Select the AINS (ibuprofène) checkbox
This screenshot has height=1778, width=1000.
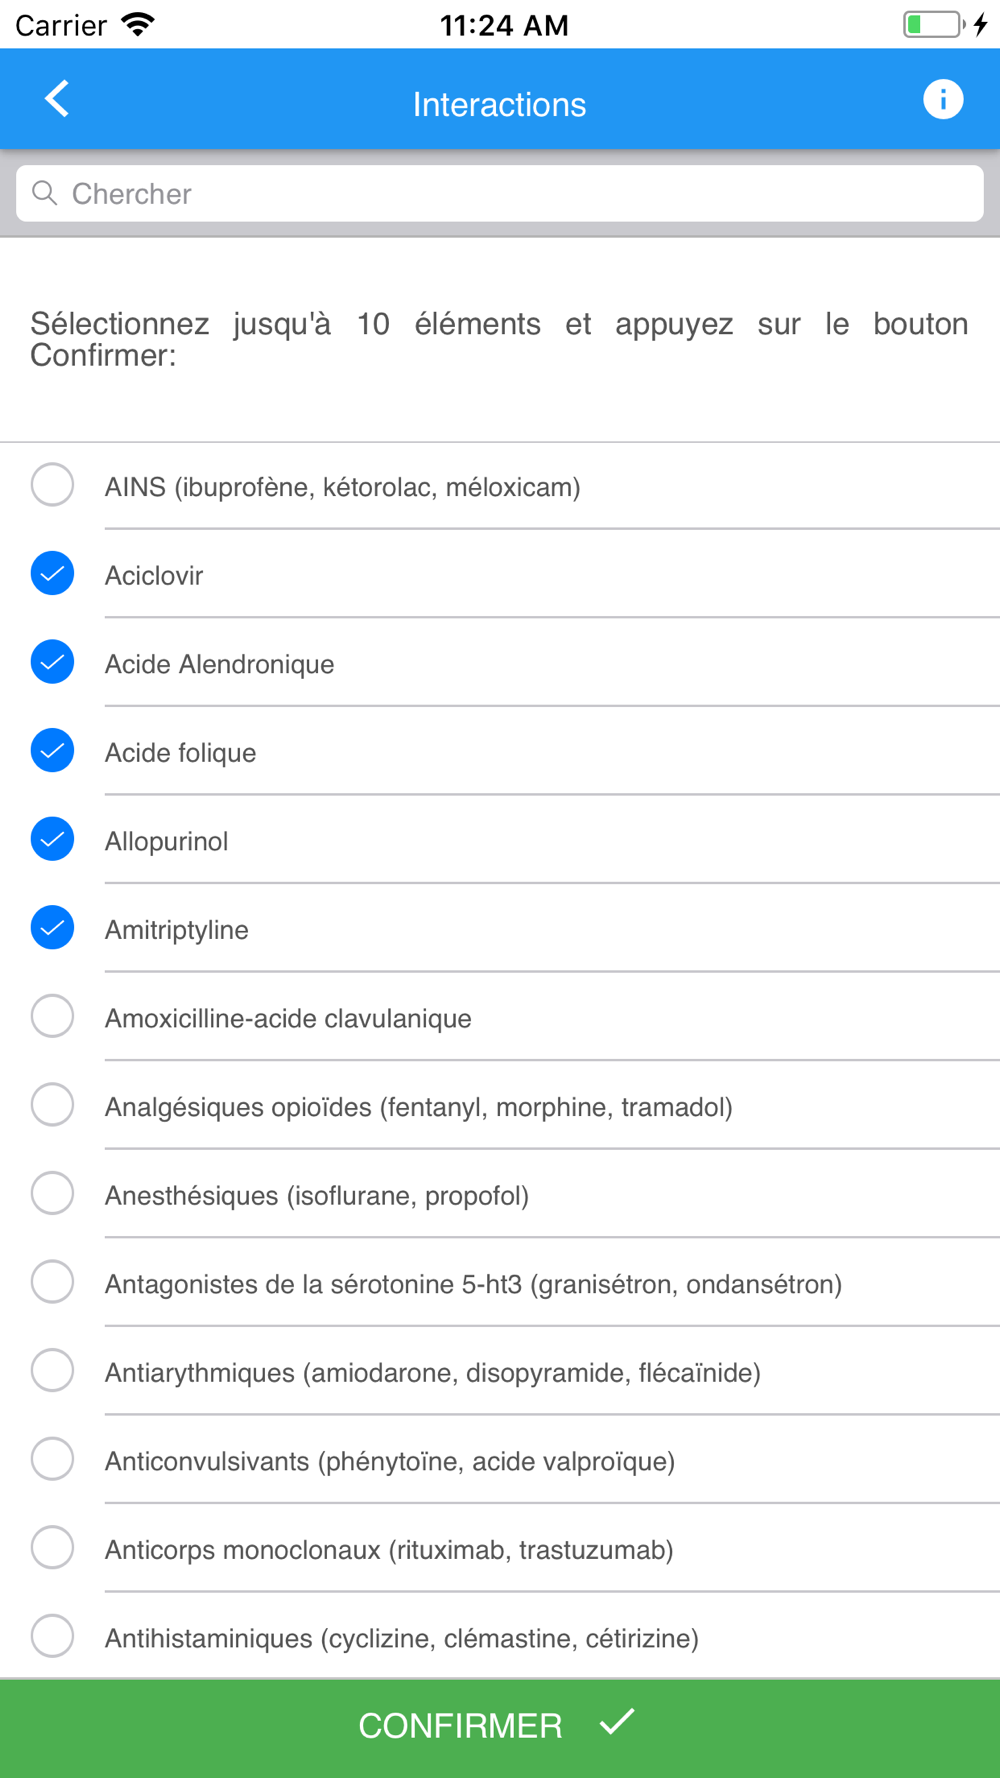[52, 485]
